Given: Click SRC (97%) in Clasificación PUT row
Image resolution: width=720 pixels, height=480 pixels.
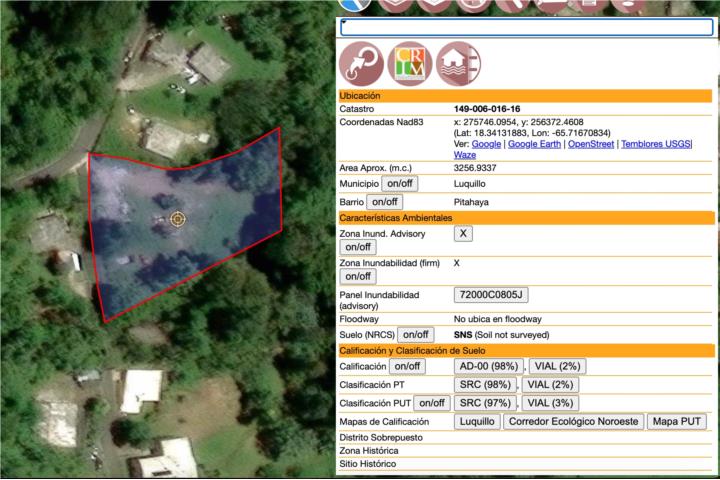Looking at the screenshot, I should (485, 403).
